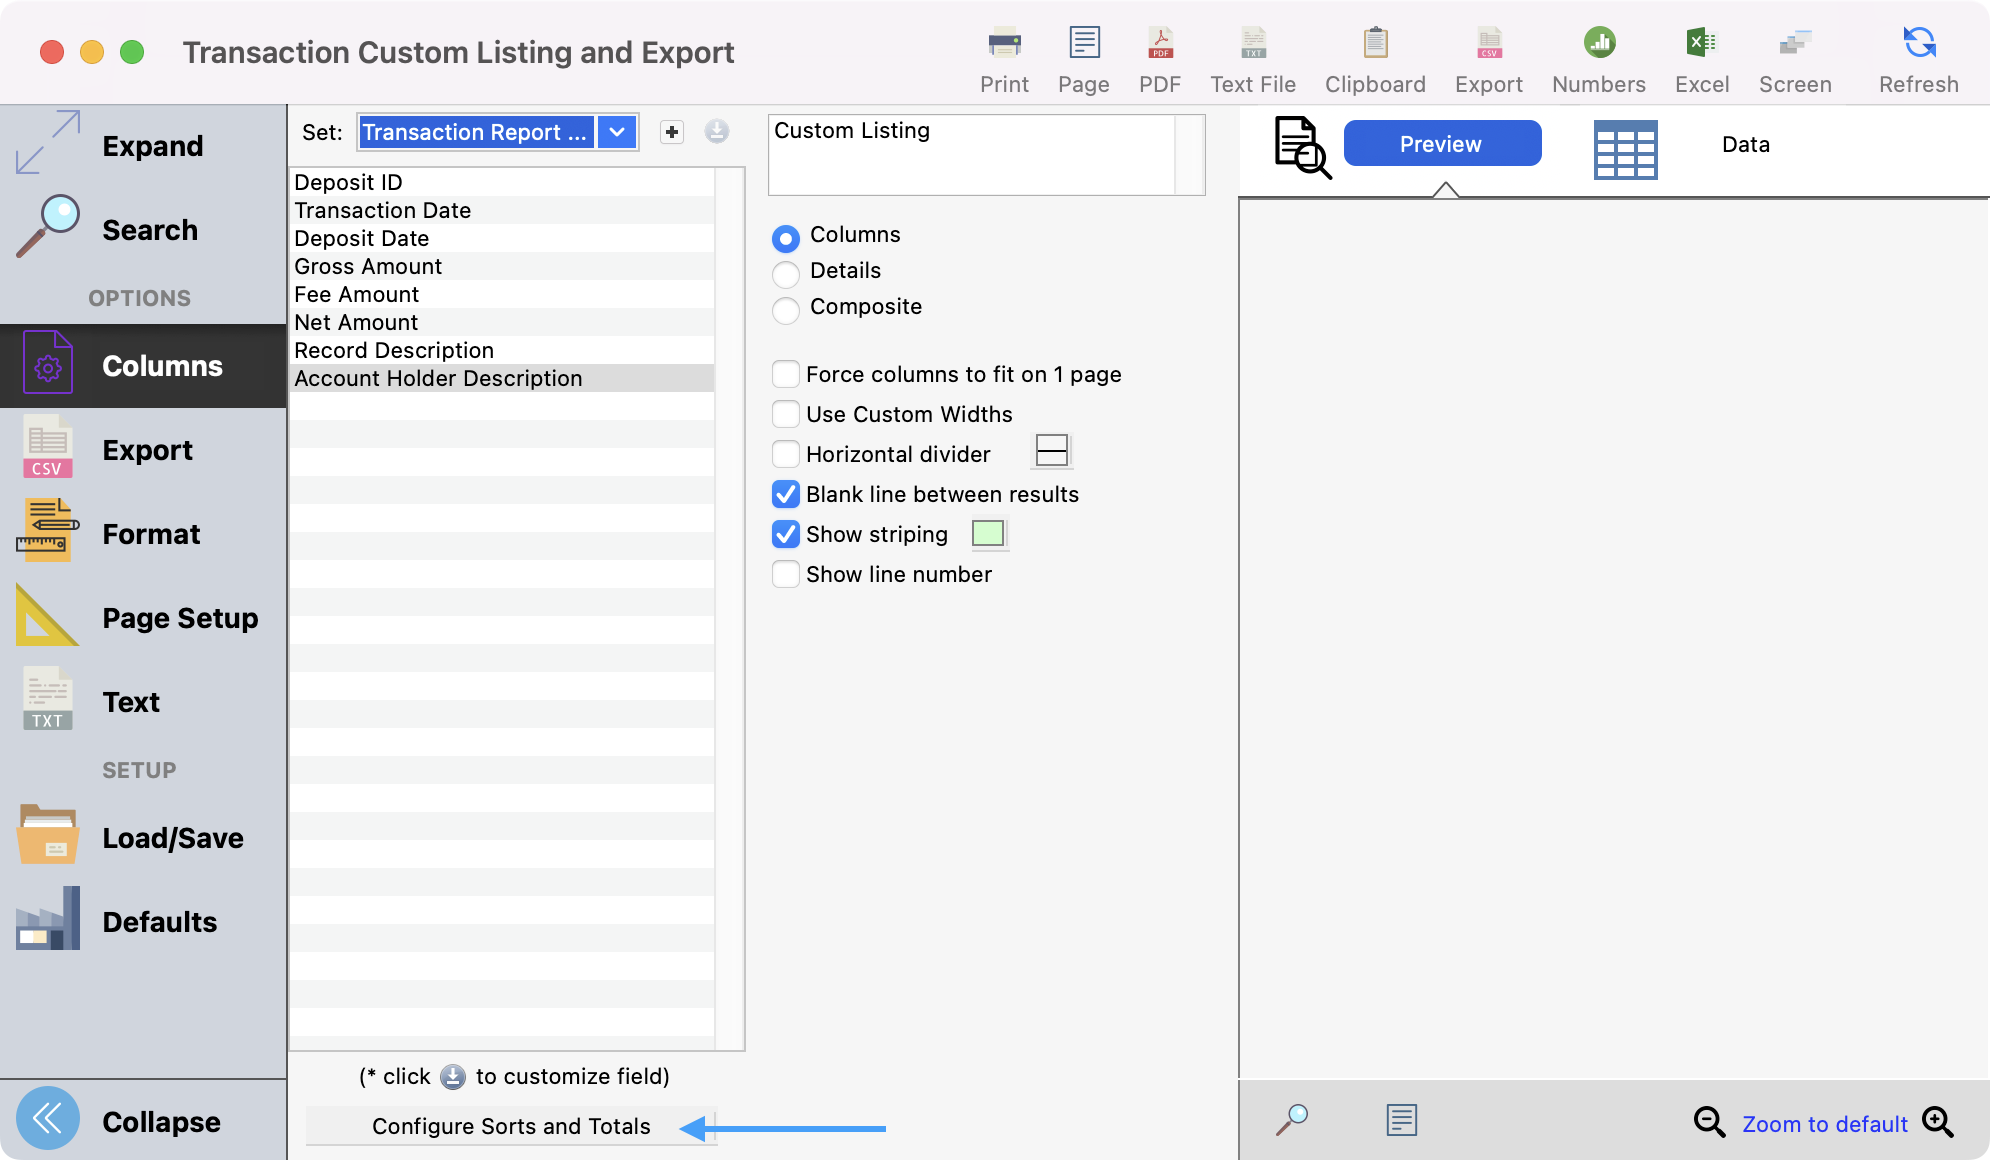Click the Refresh toolbar icon
Image resolution: width=1990 pixels, height=1160 pixels.
click(x=1918, y=44)
